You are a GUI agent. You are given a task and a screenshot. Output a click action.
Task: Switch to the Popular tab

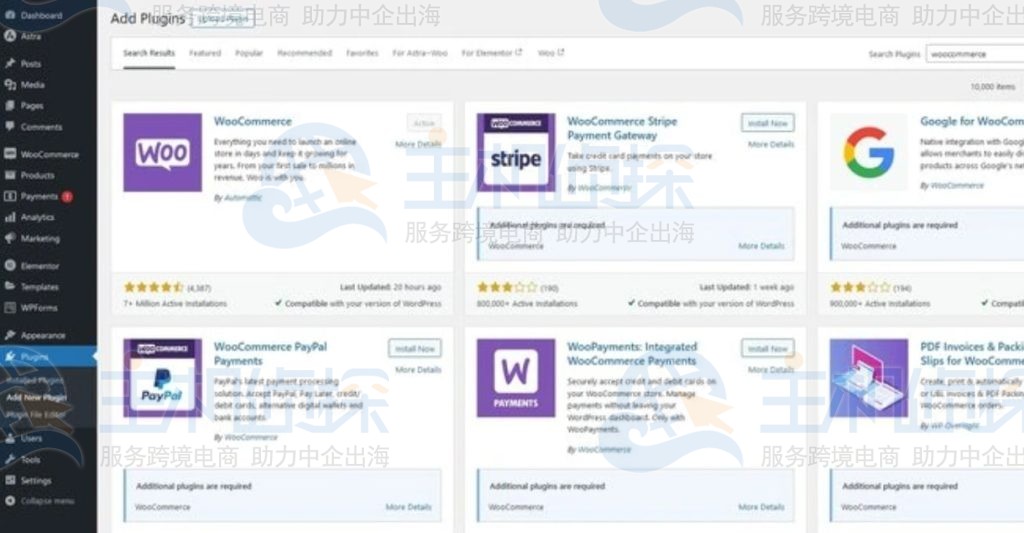(x=249, y=53)
